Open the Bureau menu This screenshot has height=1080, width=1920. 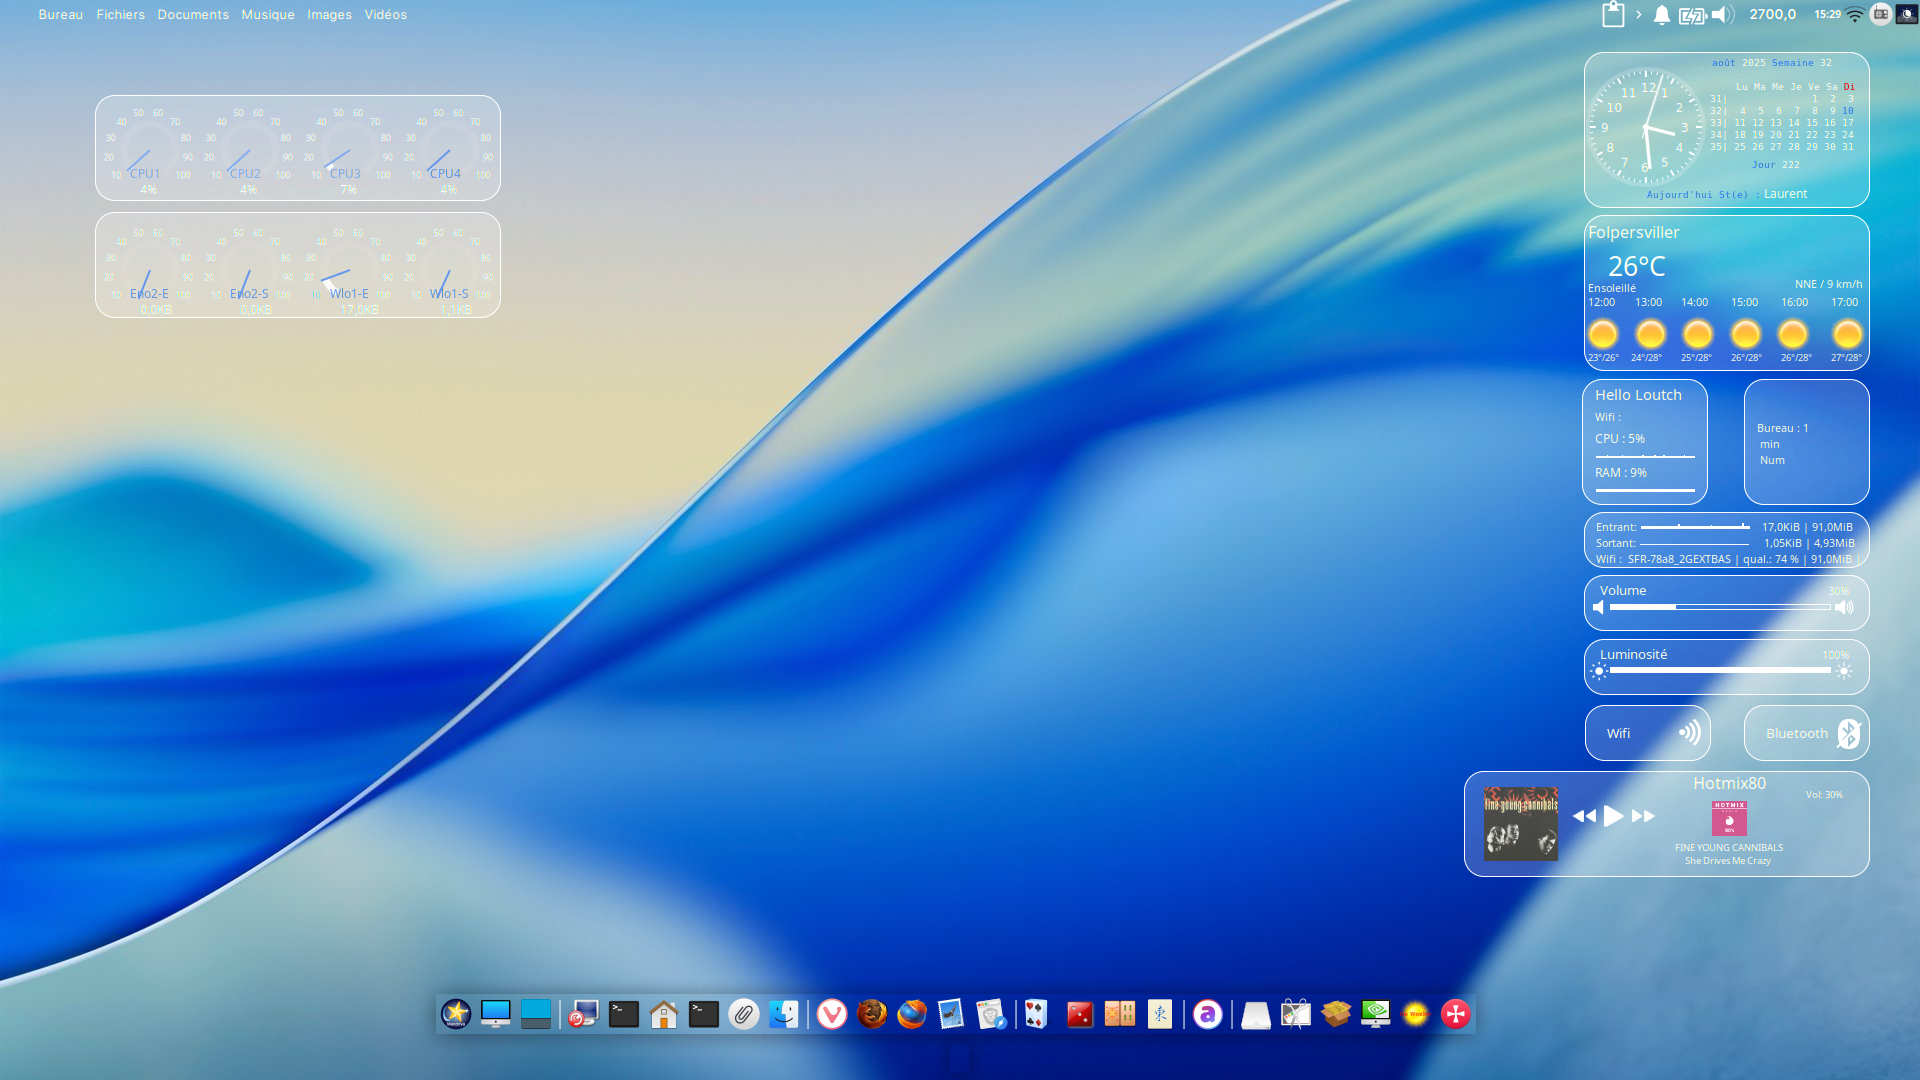click(x=61, y=14)
